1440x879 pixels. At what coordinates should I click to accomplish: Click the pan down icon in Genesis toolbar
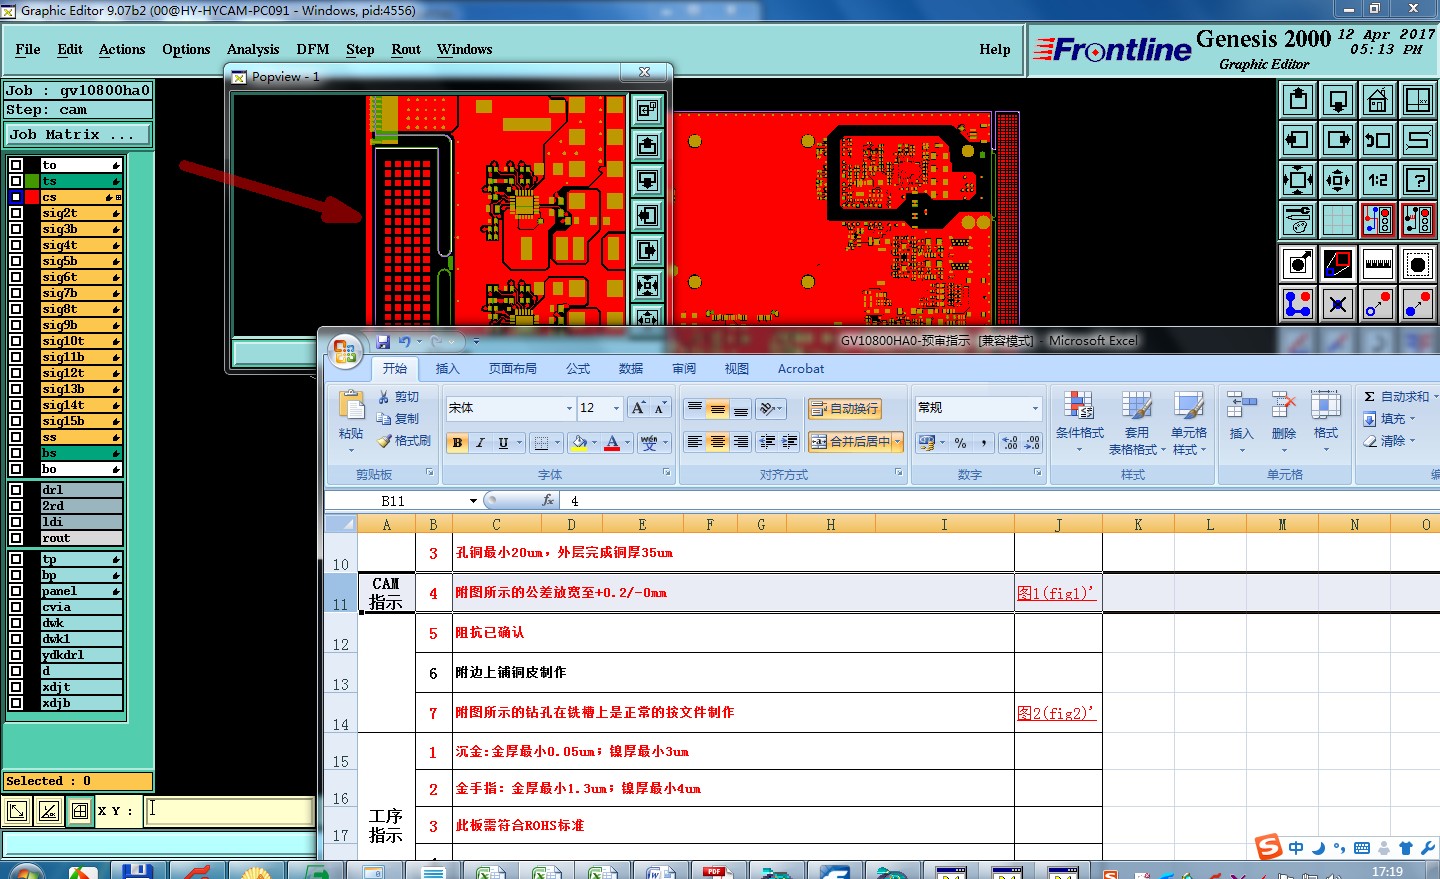coord(1338,100)
